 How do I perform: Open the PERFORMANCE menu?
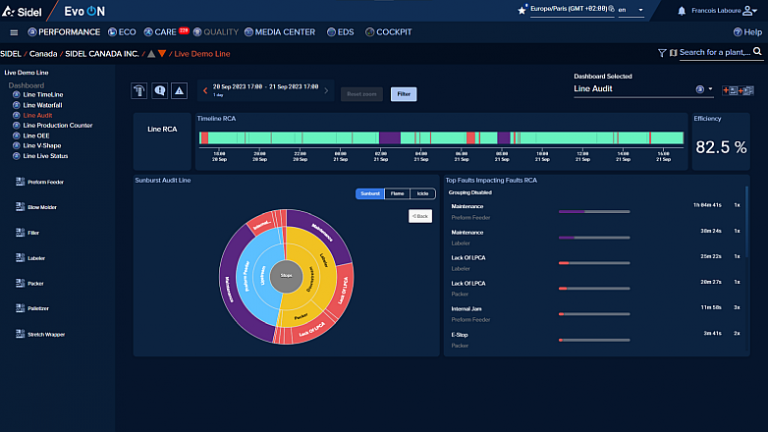[63, 32]
